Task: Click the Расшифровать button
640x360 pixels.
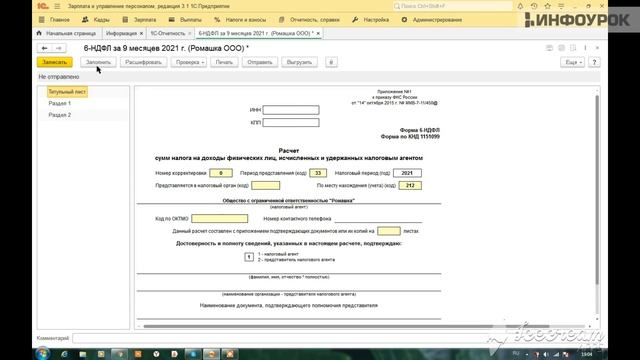Action: (x=143, y=62)
